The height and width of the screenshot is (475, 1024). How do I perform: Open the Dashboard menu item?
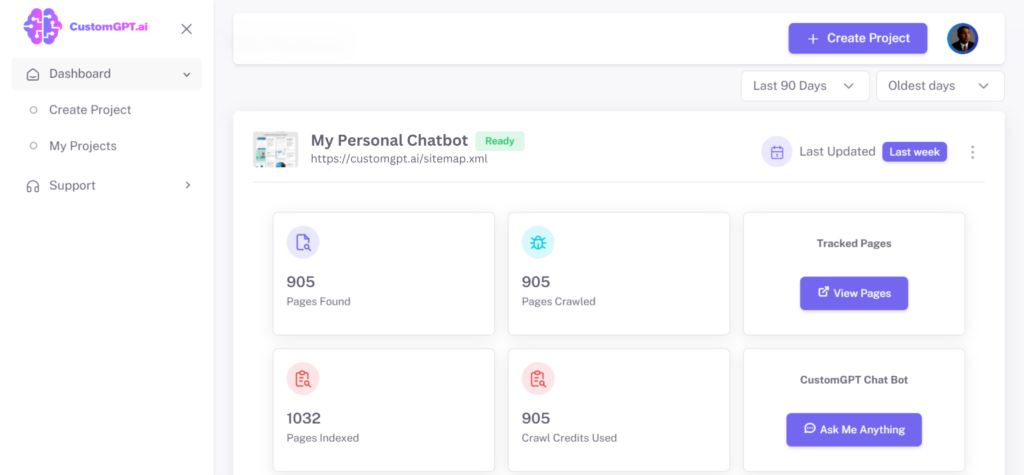[x=106, y=74]
